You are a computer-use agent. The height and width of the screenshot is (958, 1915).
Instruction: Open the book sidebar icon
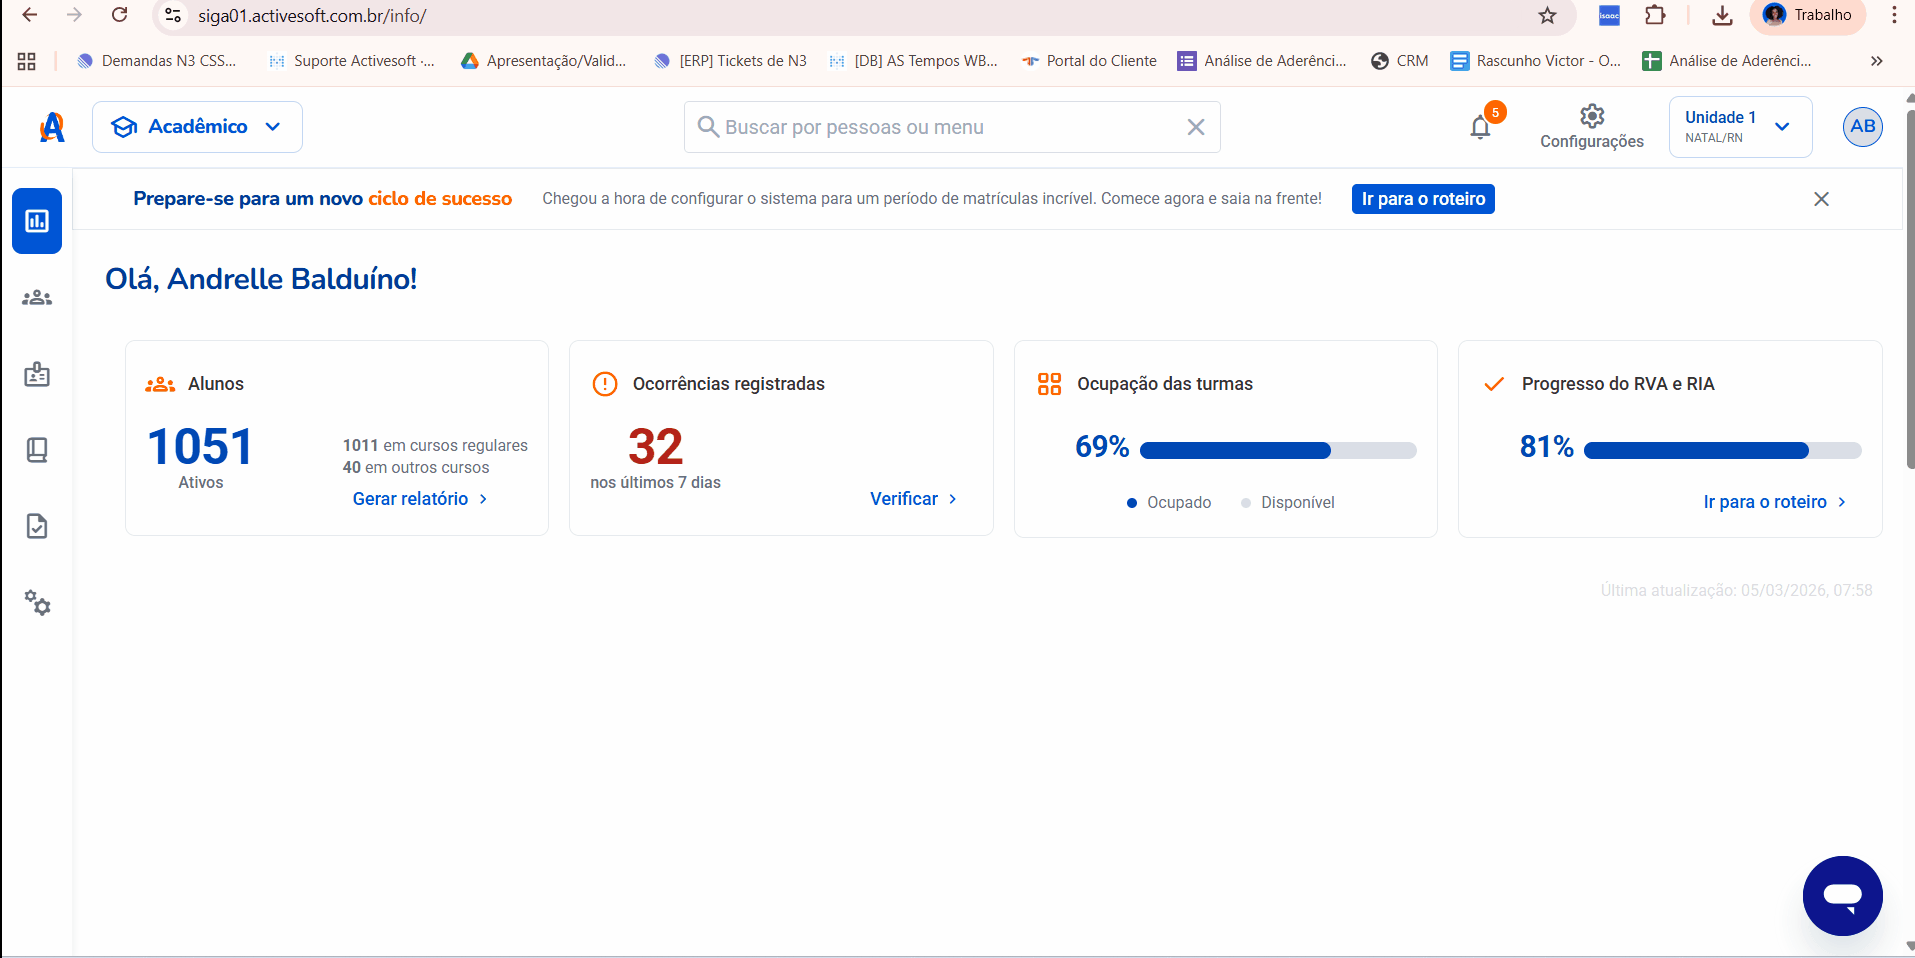[x=37, y=450]
